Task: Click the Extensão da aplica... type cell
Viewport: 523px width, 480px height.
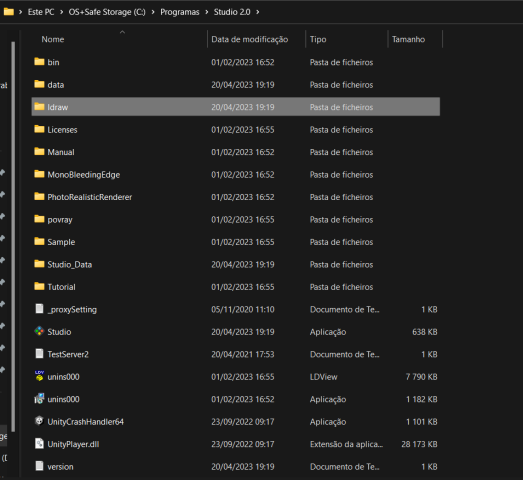Action: [x=346, y=444]
